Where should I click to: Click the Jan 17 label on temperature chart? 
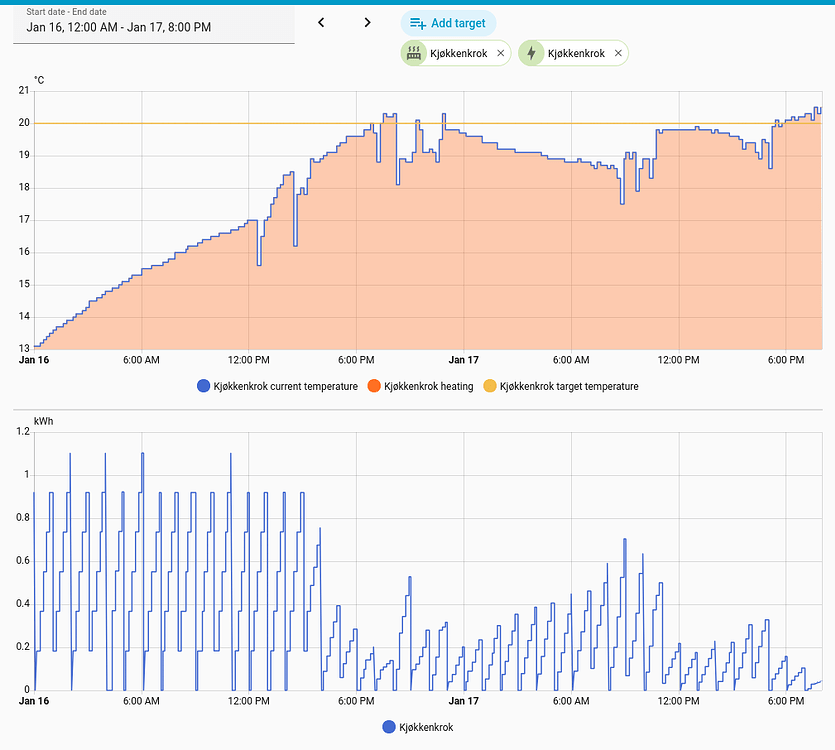[x=463, y=360]
